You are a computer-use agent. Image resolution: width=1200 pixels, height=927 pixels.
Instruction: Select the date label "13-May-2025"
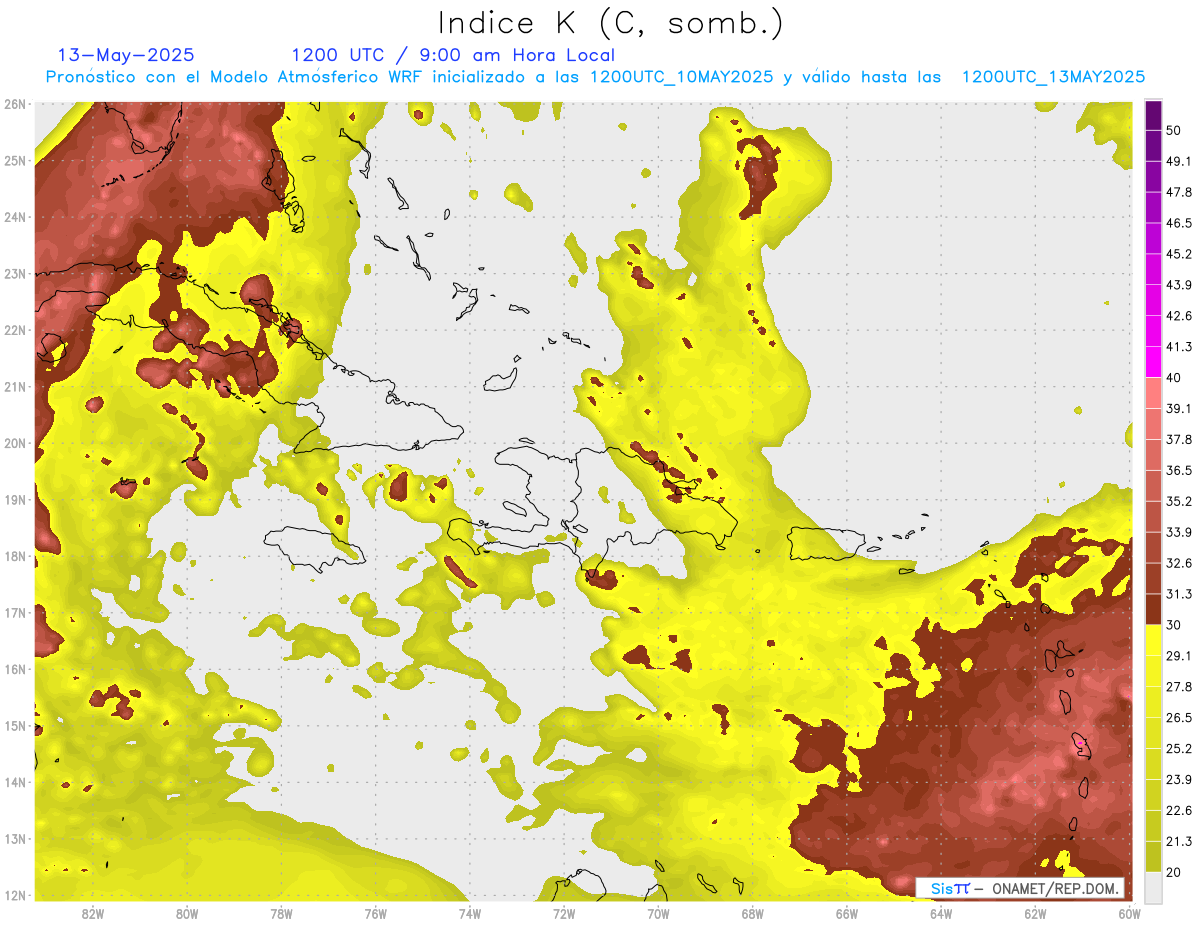click(x=126, y=55)
